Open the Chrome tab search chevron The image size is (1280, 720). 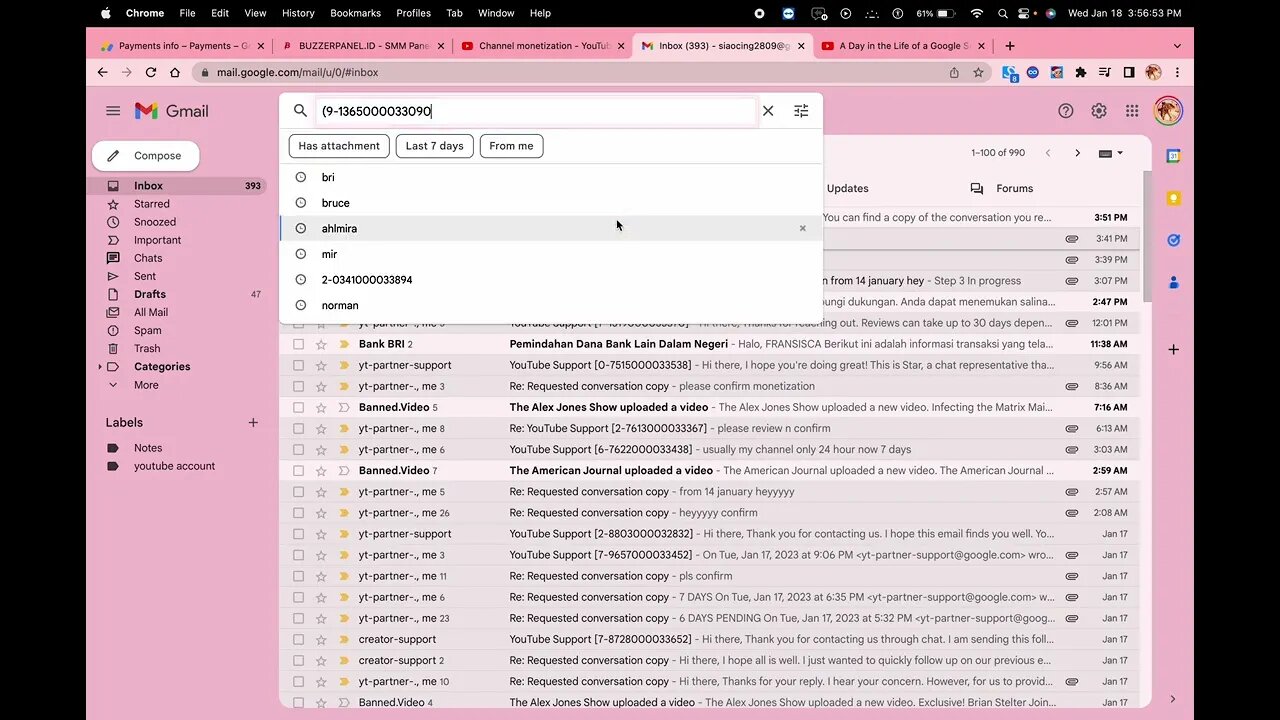1177,46
